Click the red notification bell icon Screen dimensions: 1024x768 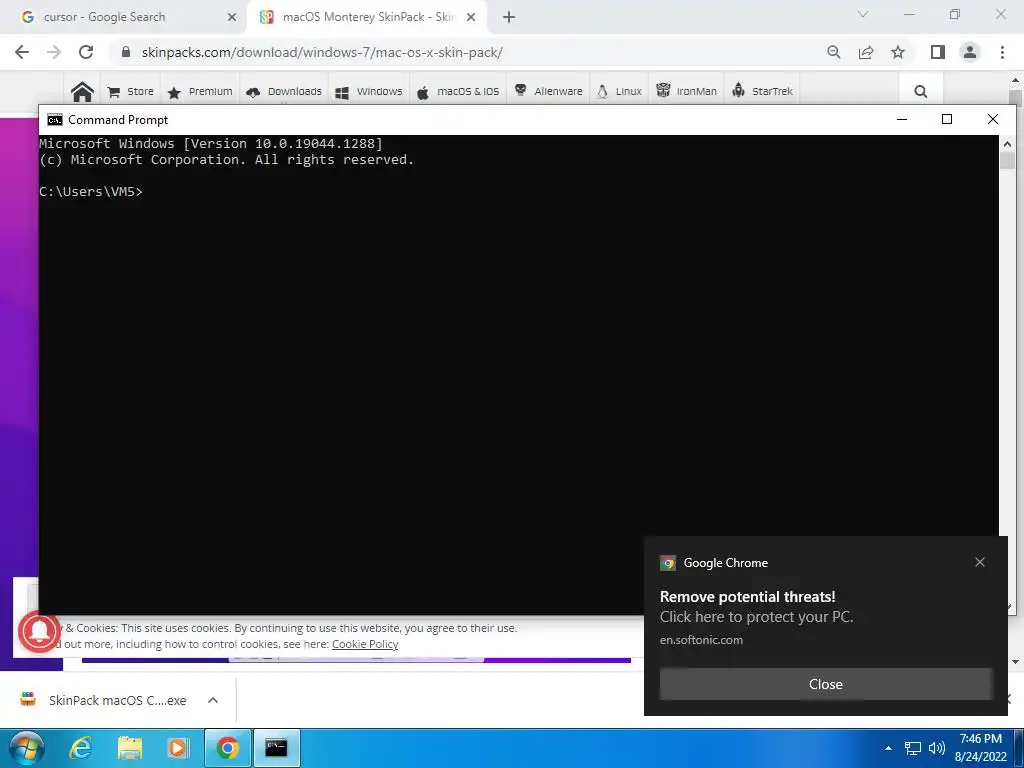39,632
